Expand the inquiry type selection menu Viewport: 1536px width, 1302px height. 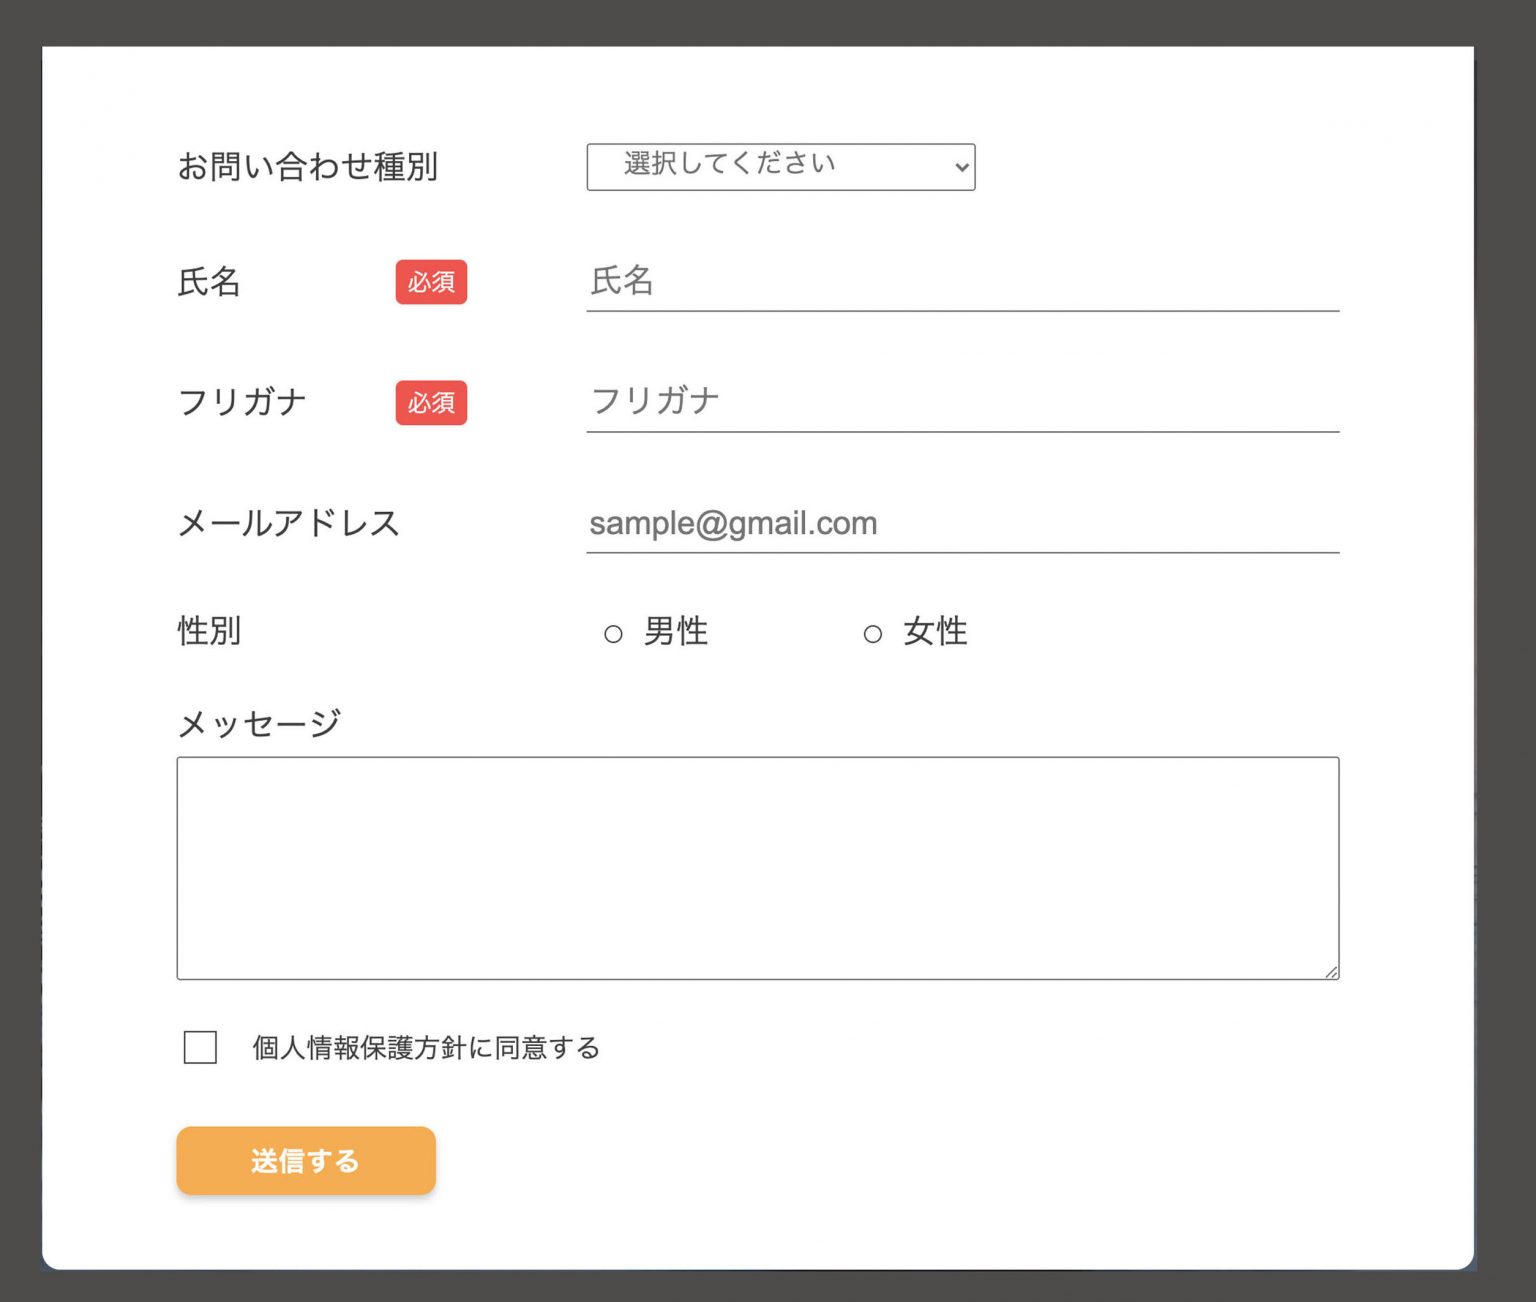click(x=780, y=167)
